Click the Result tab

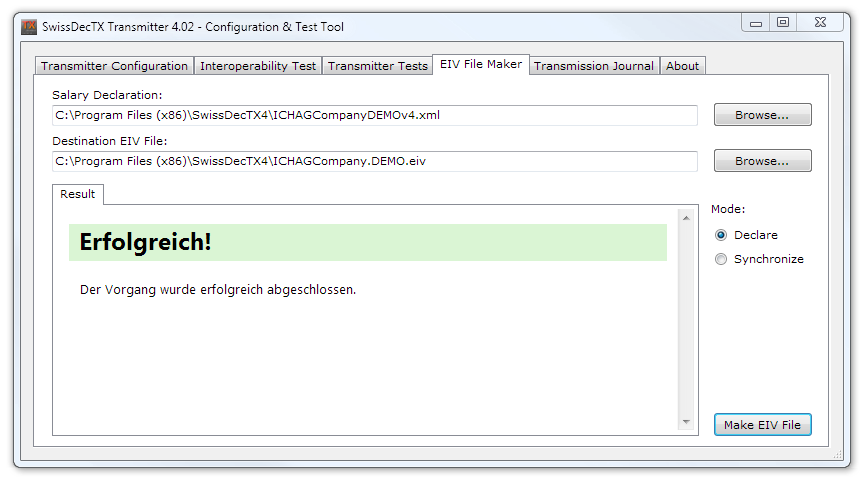(x=78, y=194)
